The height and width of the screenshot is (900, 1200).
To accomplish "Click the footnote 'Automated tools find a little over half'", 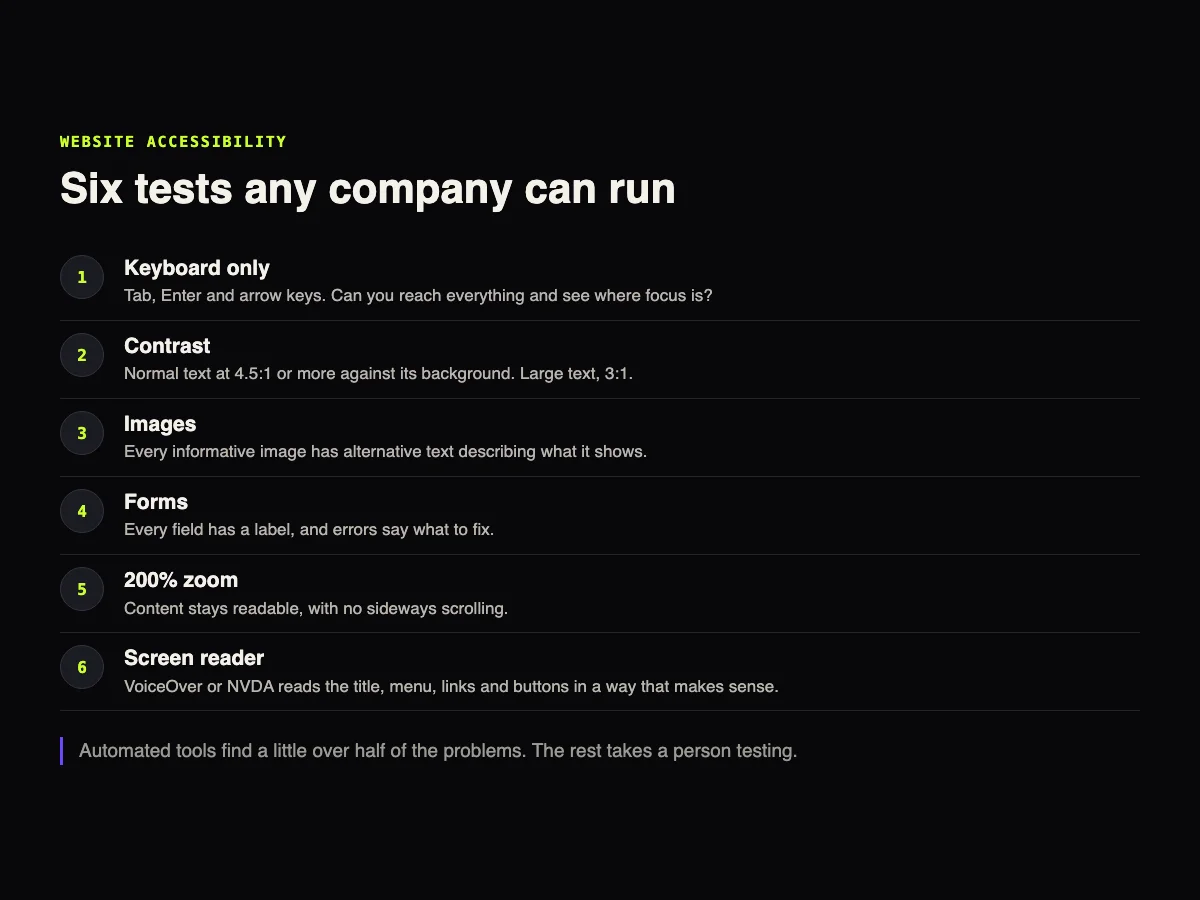I will [438, 751].
